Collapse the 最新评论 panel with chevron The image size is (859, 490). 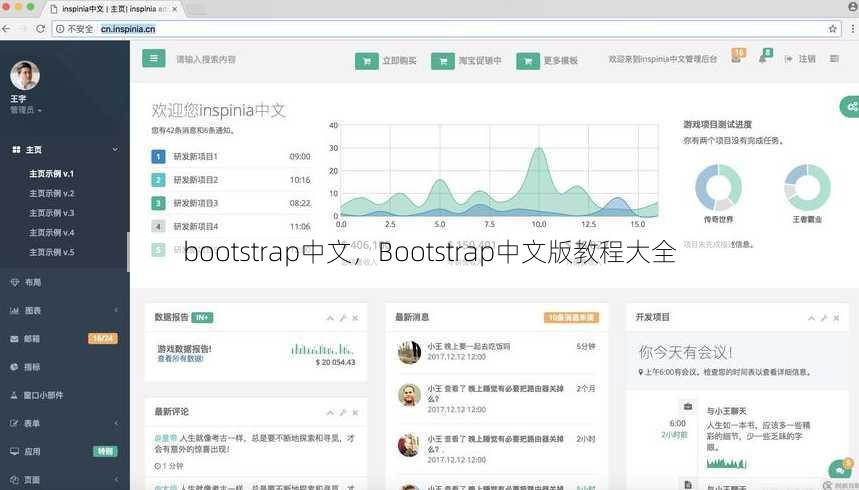click(330, 412)
